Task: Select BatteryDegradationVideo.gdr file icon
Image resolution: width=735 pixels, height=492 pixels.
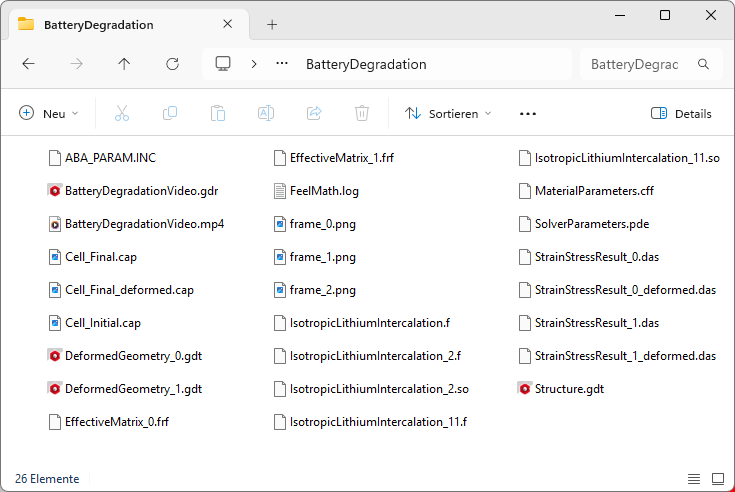Action: (x=55, y=191)
